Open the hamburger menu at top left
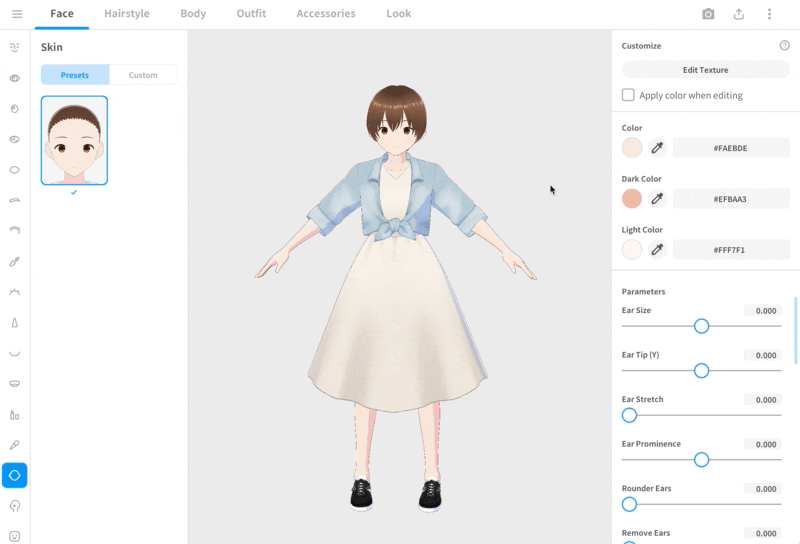 coord(16,14)
